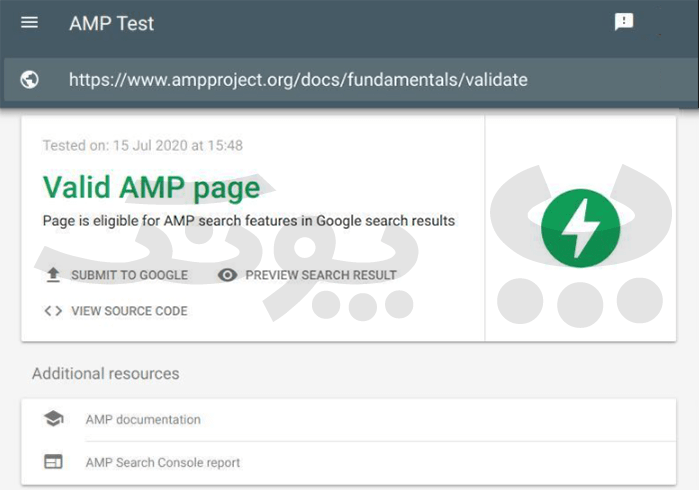Screen dimensions: 700x490
Task: Click the eye icon for preview
Action: (227, 275)
